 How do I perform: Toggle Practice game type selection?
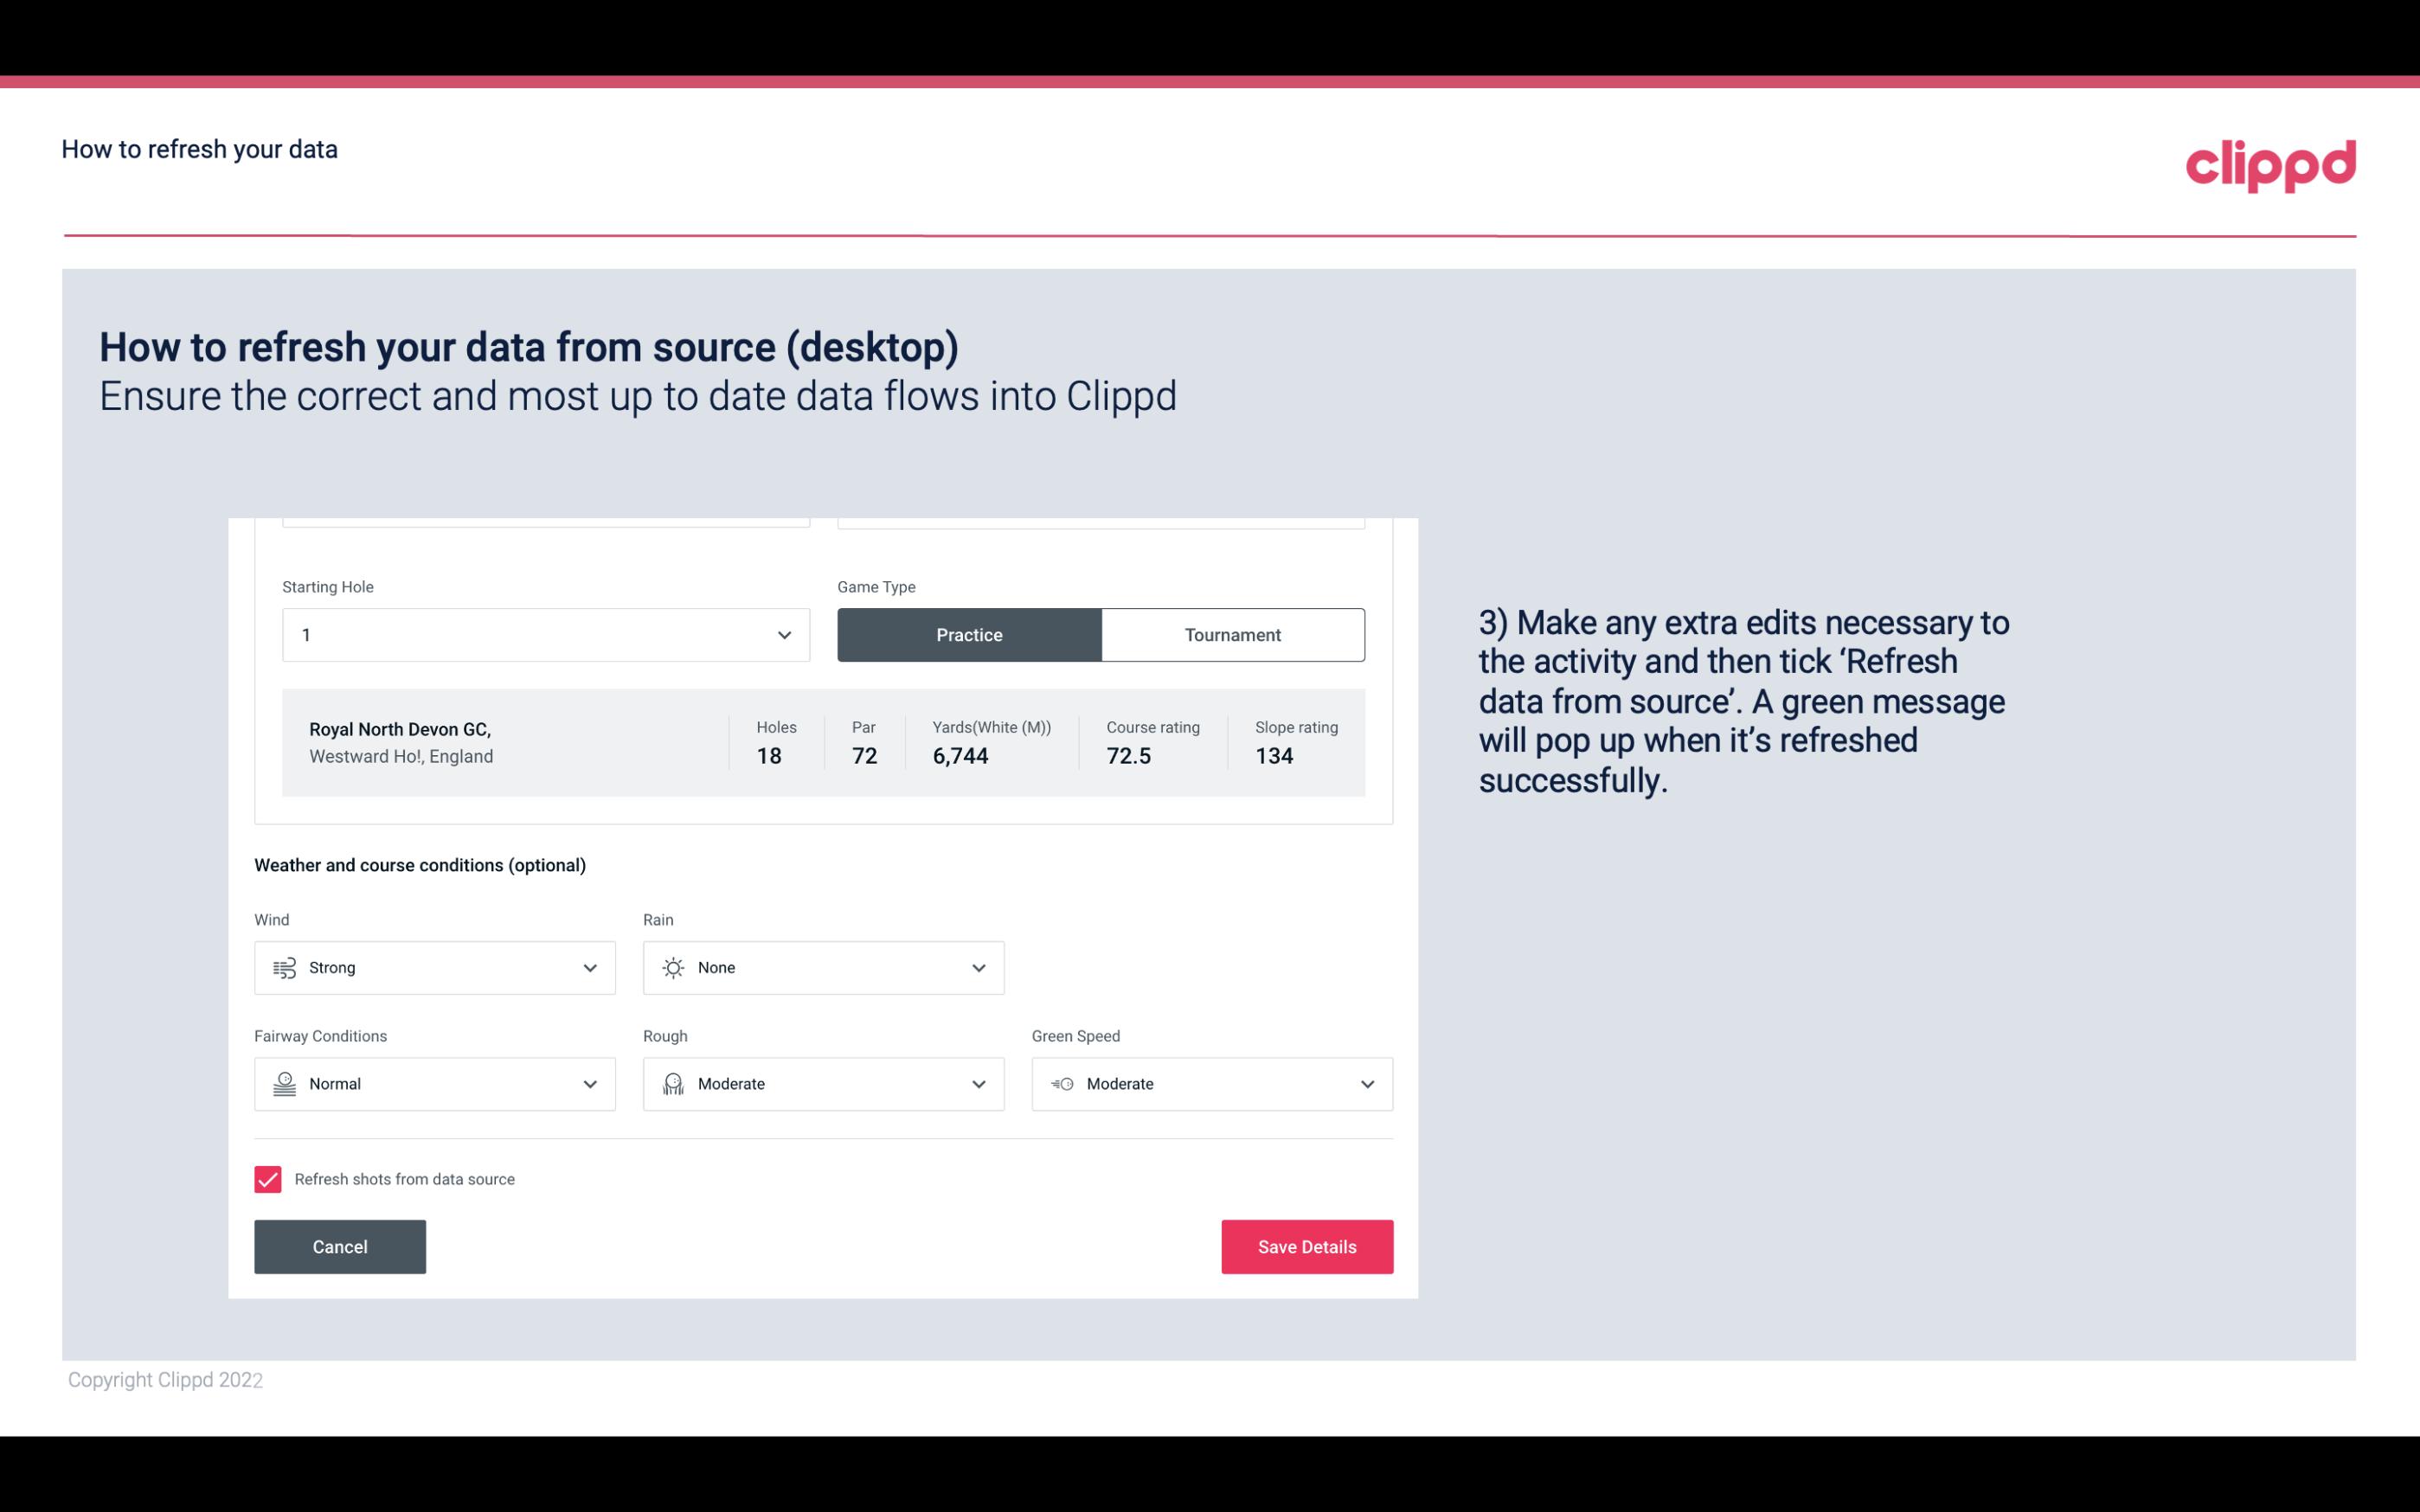971,634
